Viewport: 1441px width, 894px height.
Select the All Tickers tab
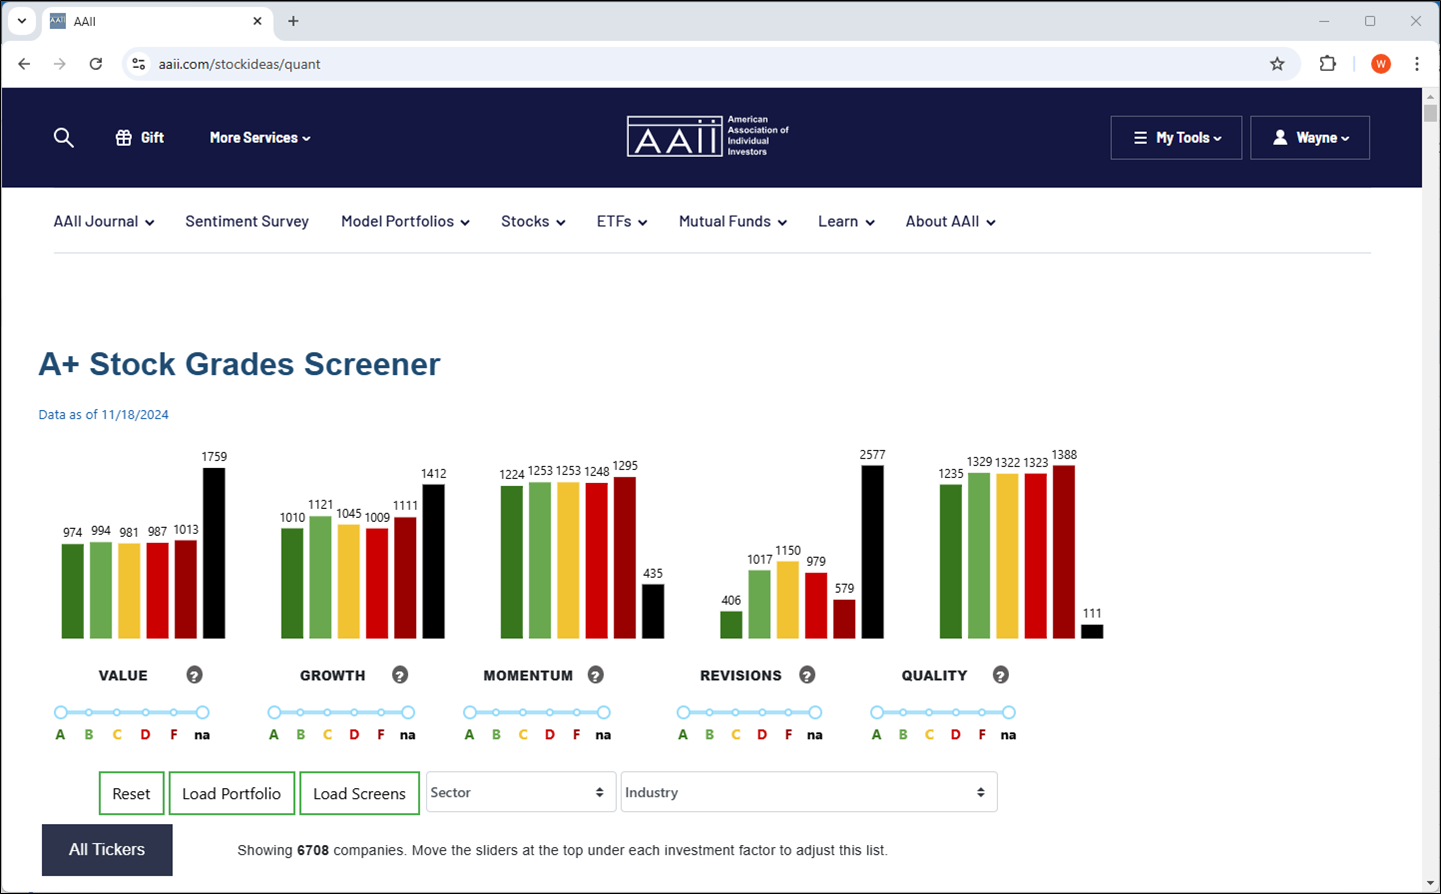click(x=107, y=850)
